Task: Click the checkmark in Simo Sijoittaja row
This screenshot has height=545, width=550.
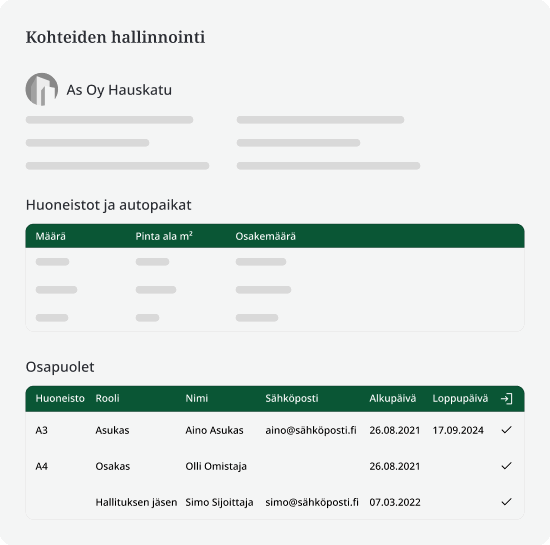Action: [507, 502]
